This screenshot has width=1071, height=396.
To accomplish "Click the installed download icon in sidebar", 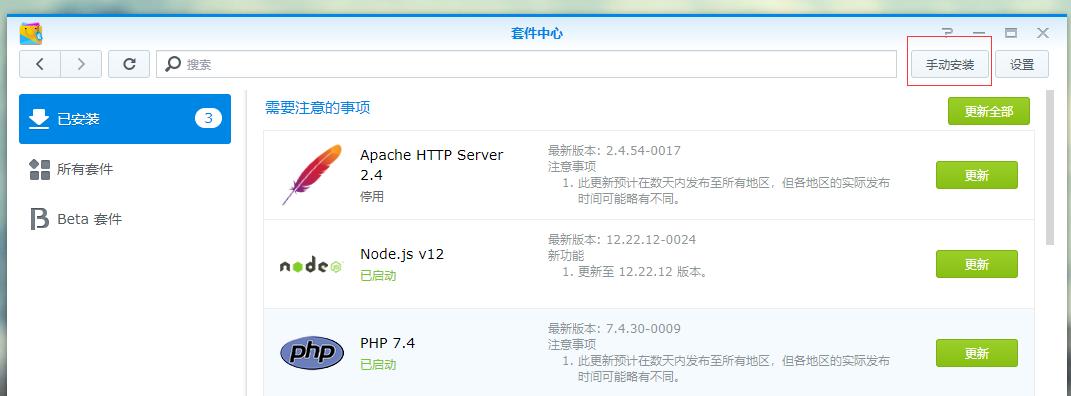I will [39, 119].
